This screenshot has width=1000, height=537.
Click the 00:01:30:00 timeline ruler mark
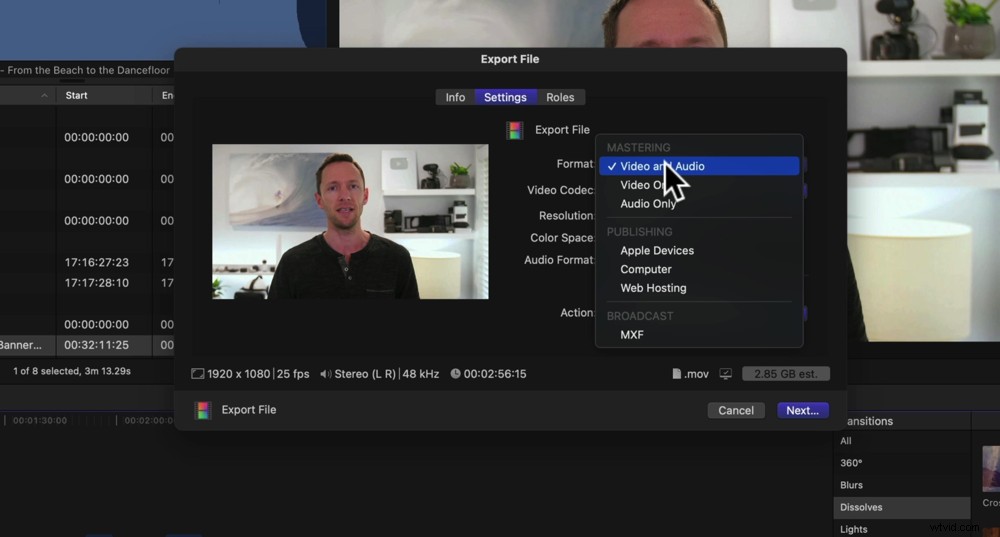point(40,420)
